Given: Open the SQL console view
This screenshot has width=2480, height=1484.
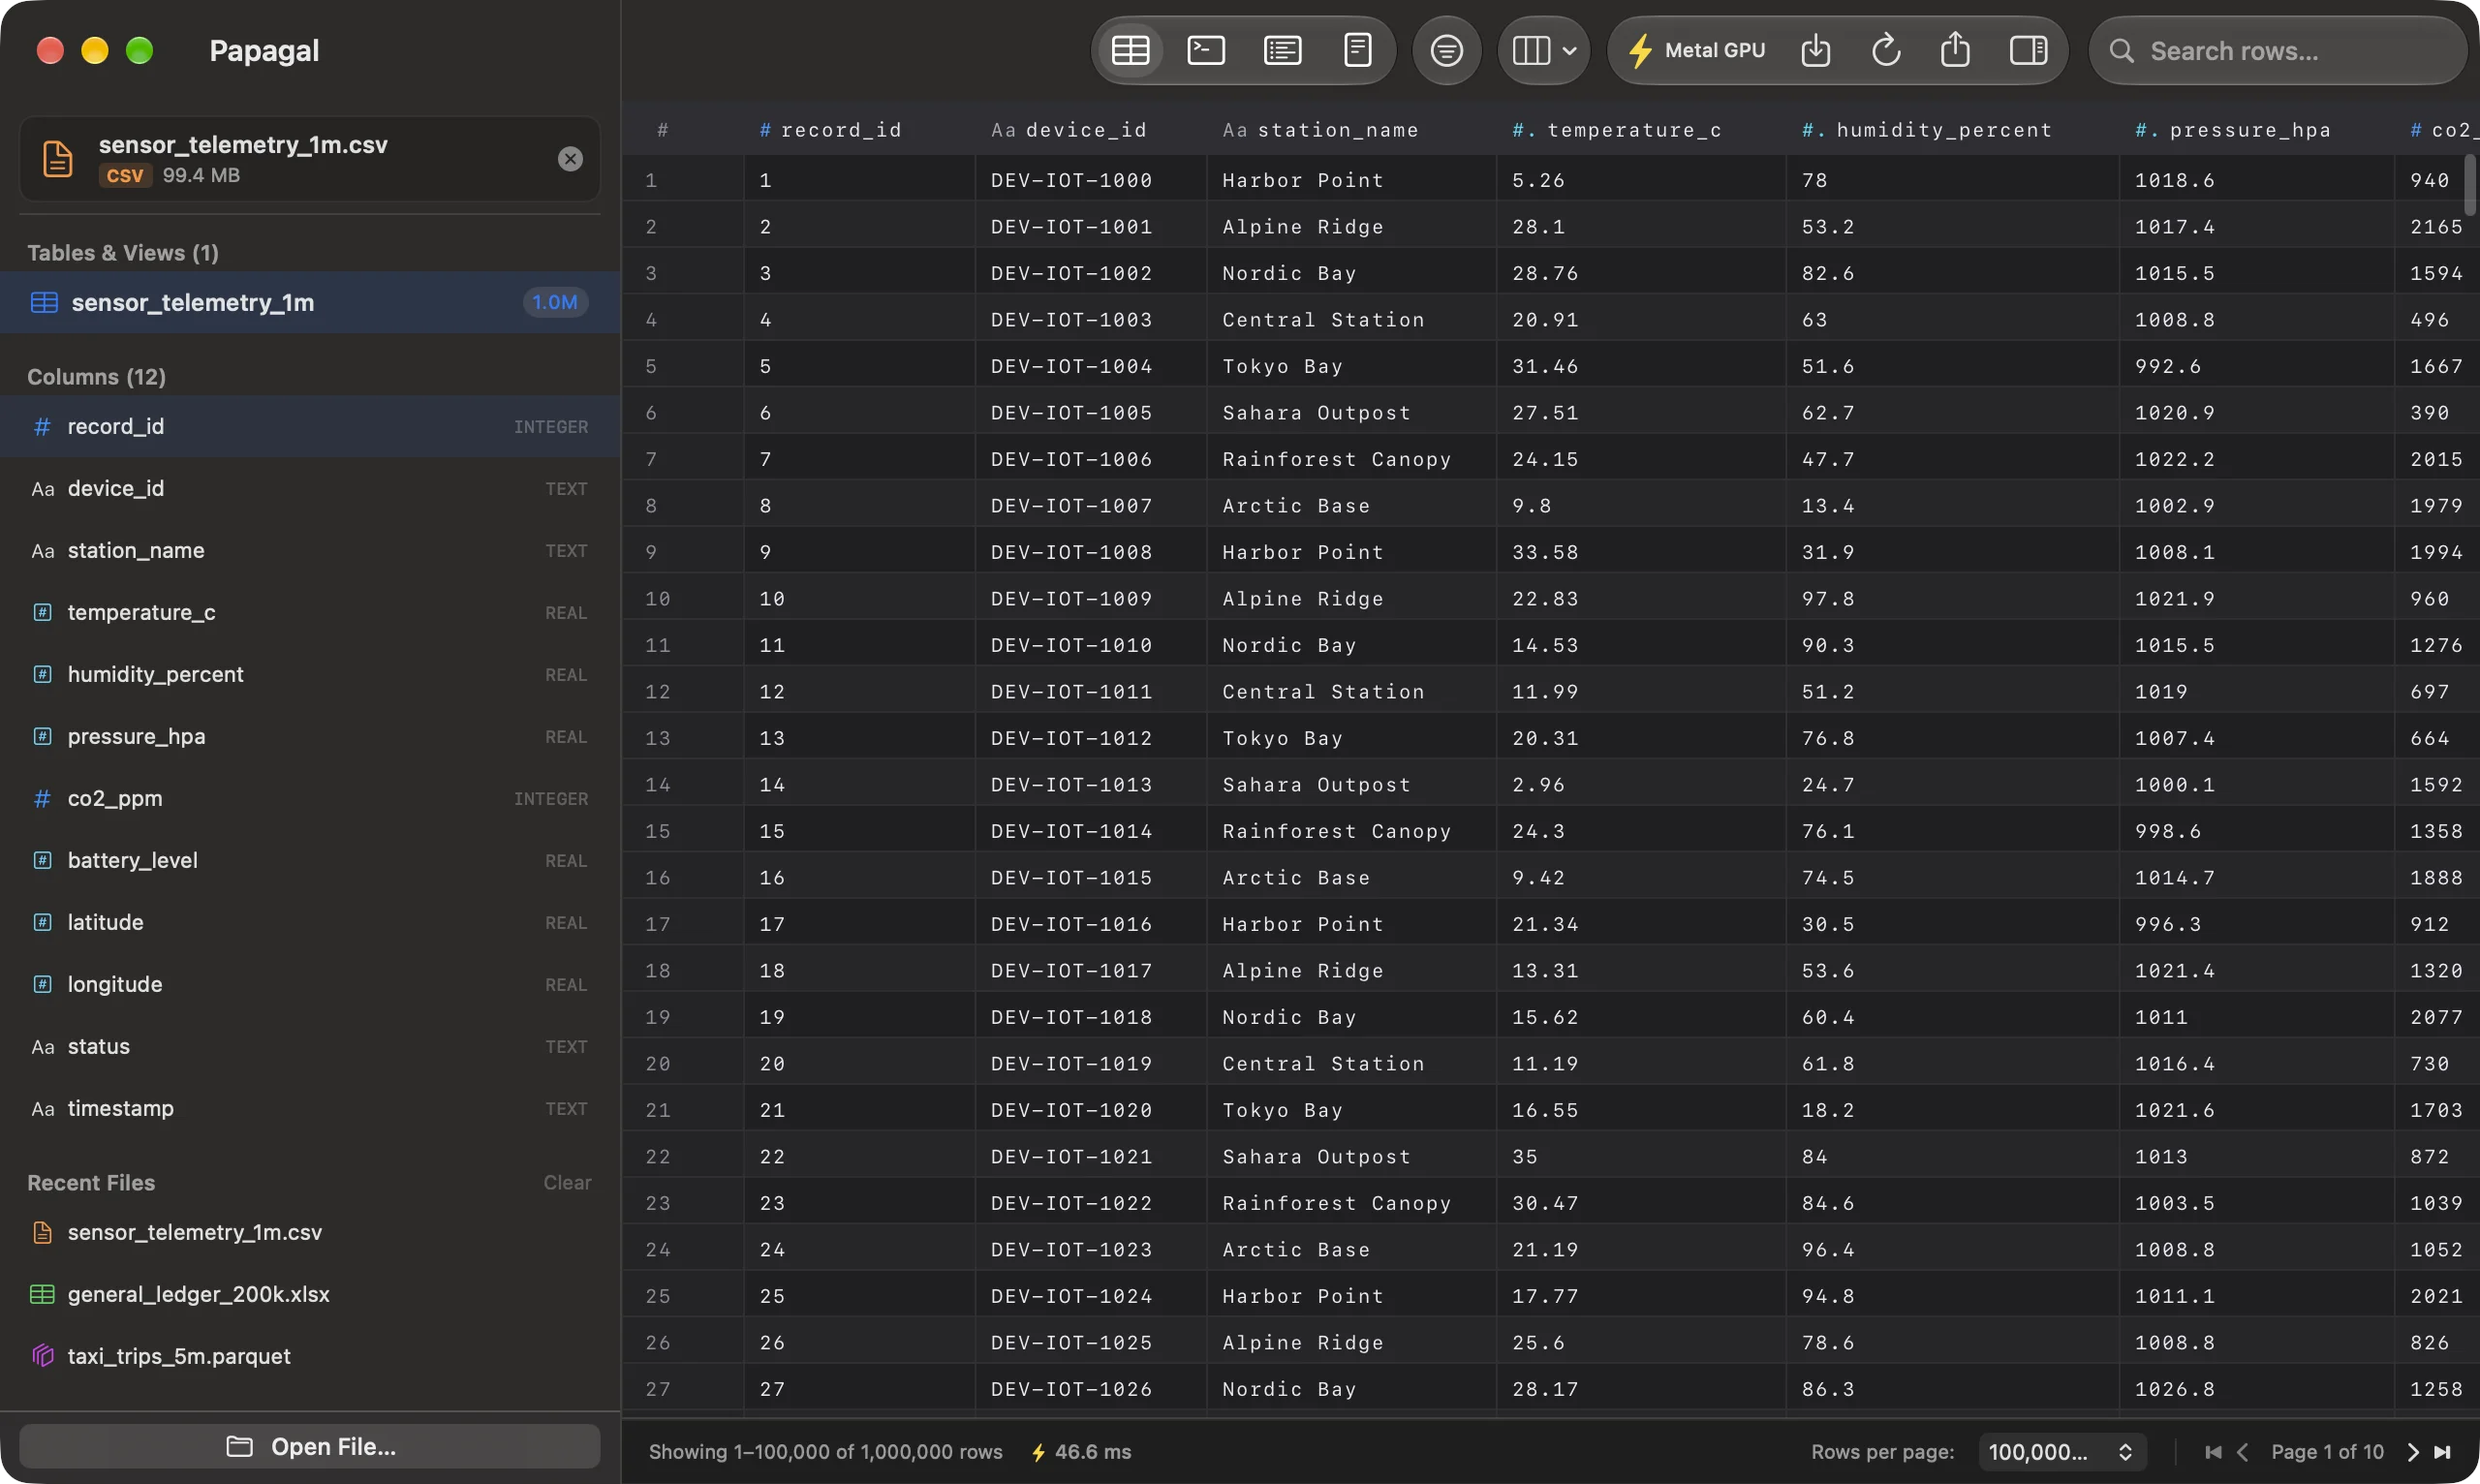Looking at the screenshot, I should (1206, 50).
